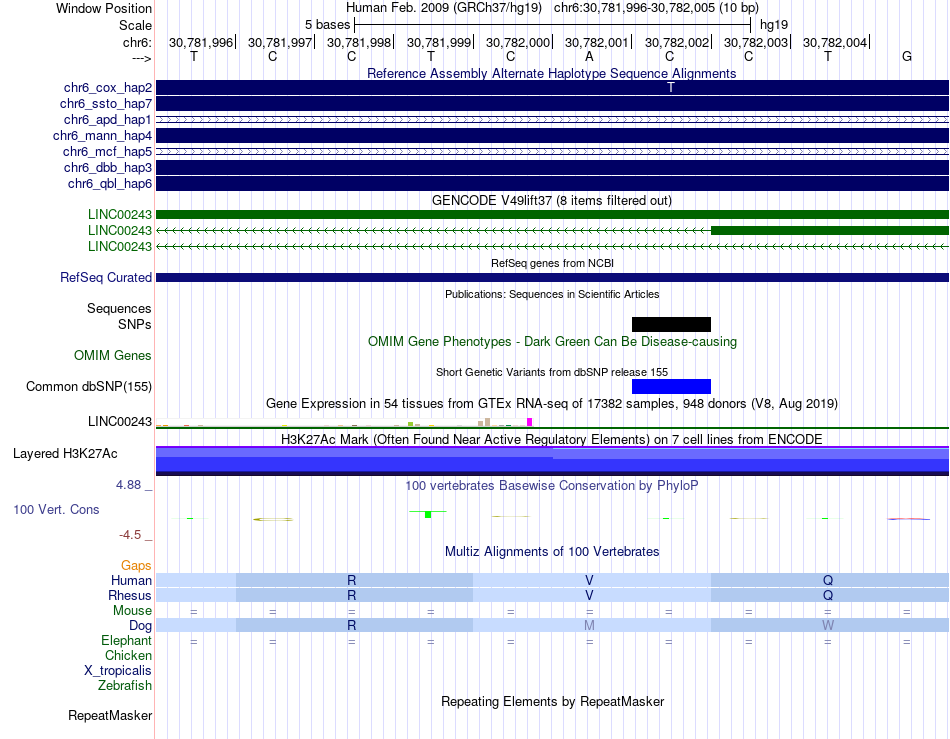Click the chr6_qbl_hap6 label
Image resolution: width=950 pixels, height=739 pixels.
pyautogui.click(x=110, y=184)
